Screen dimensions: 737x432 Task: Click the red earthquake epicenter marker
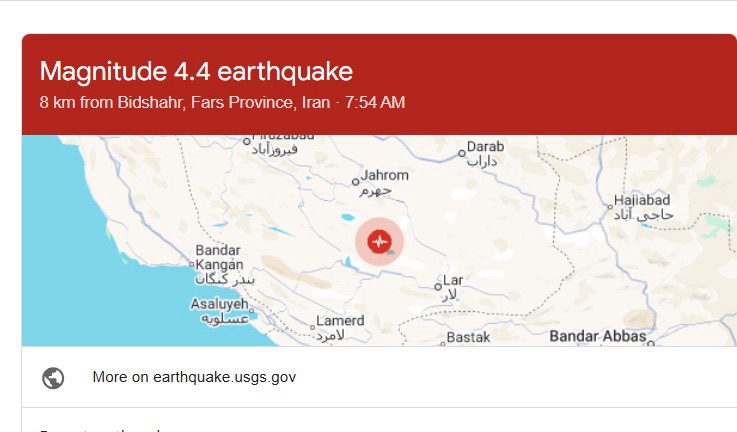point(379,241)
